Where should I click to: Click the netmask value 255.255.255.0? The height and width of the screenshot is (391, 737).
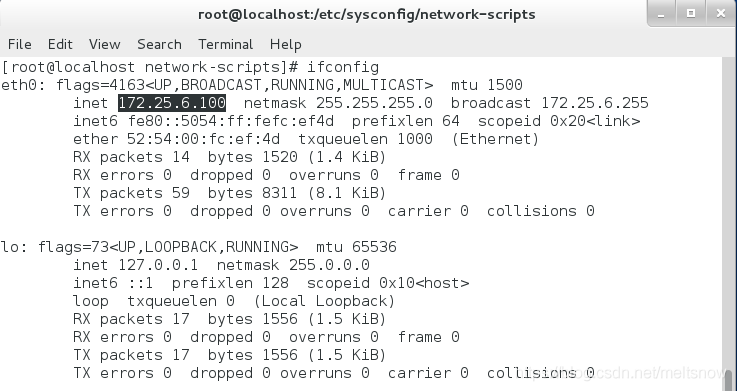374,103
